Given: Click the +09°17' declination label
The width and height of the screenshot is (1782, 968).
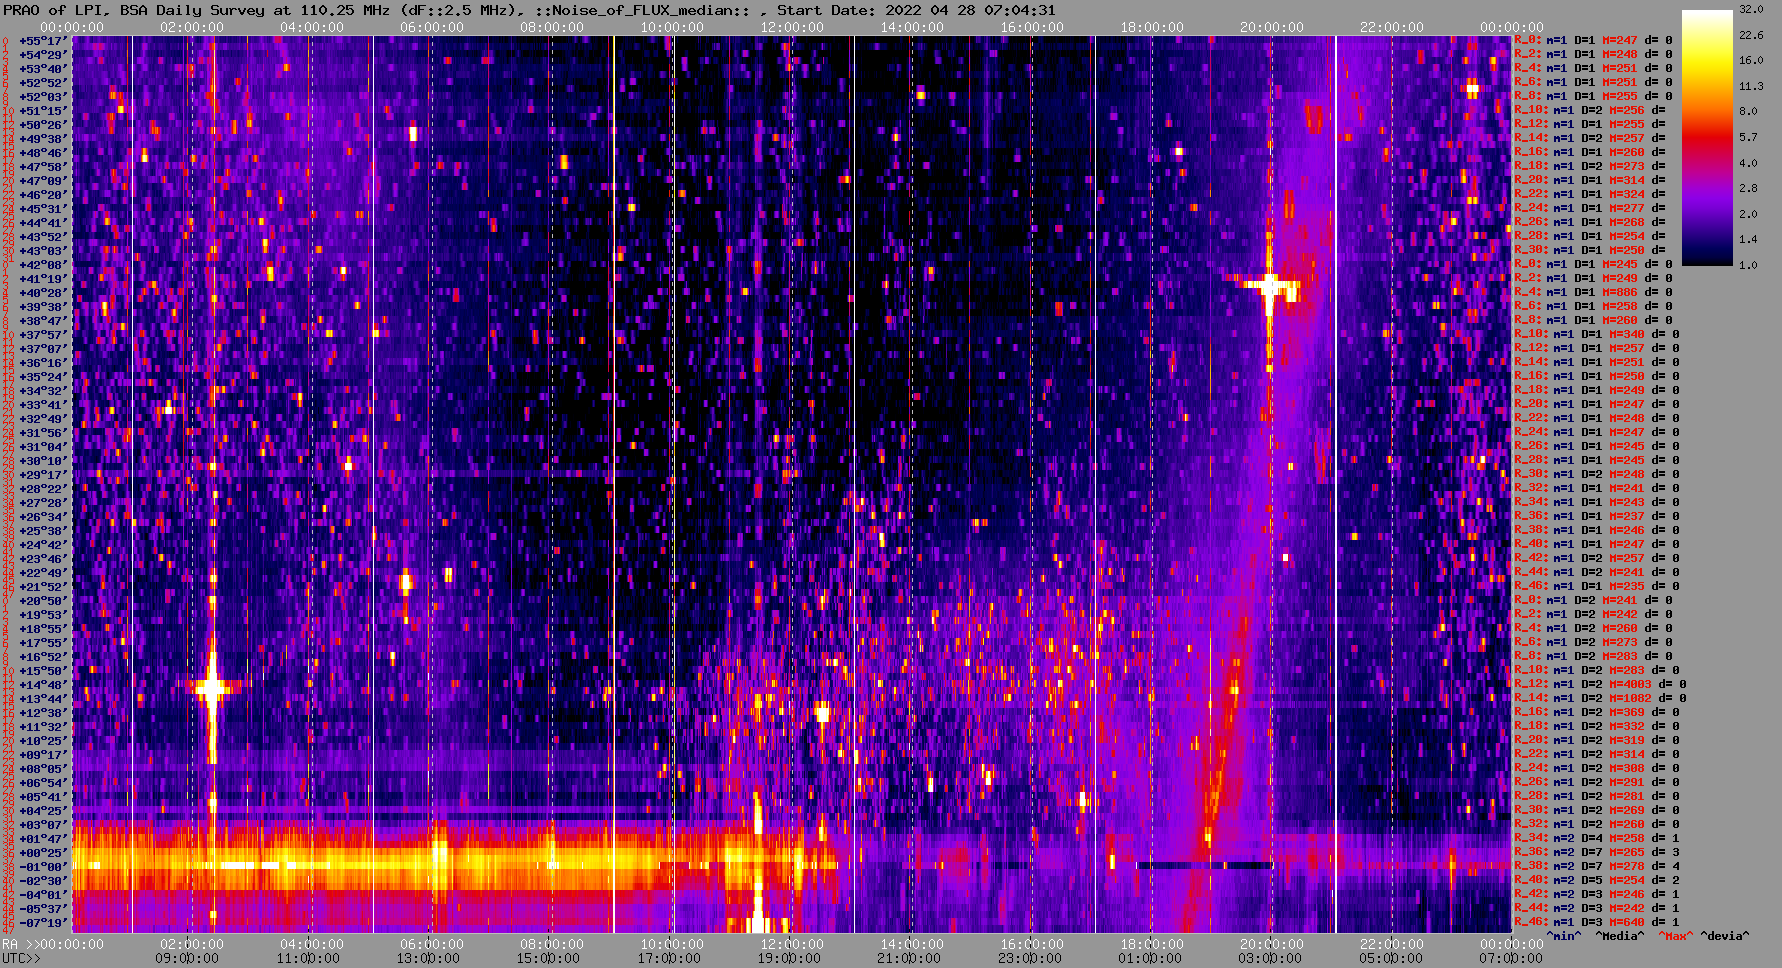Looking at the screenshot, I should click(43, 755).
